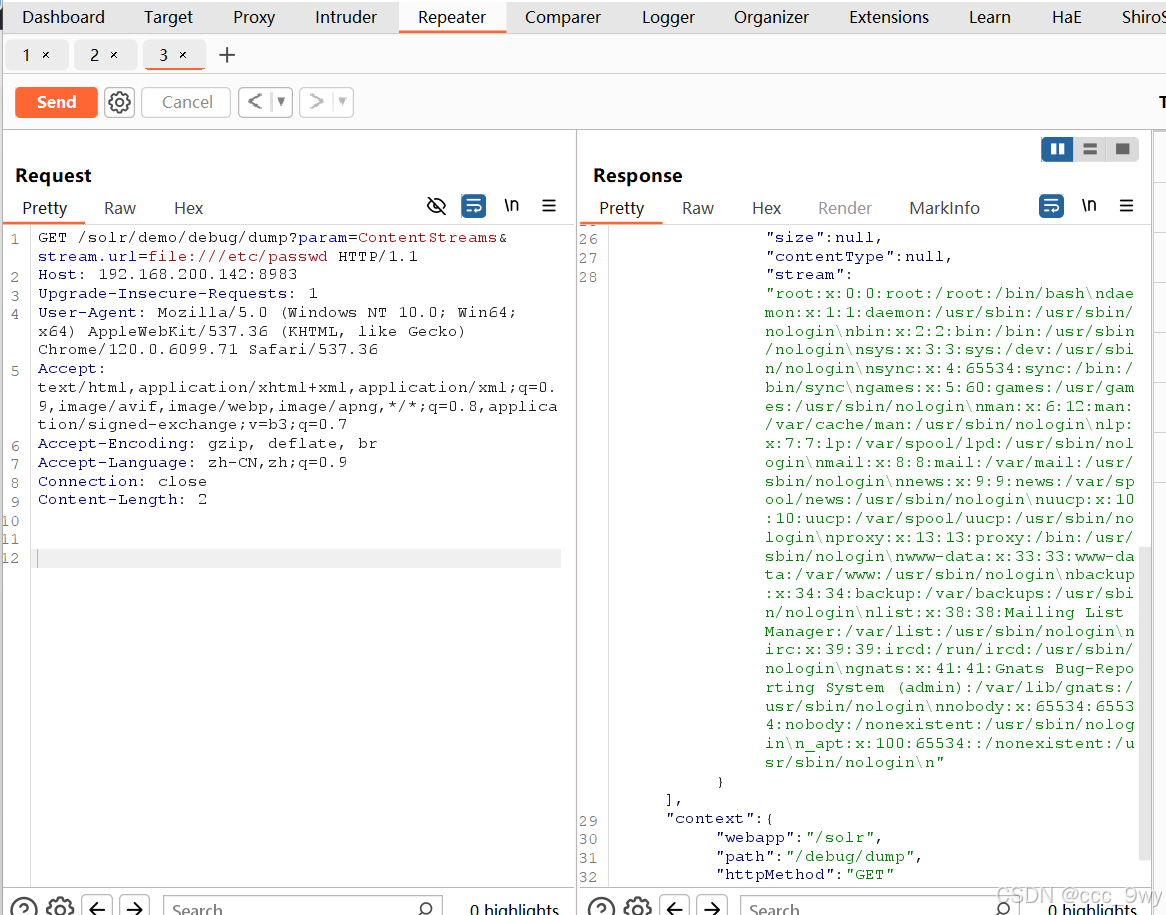
Task: Click next match arrow under Request
Action: pos(135,908)
